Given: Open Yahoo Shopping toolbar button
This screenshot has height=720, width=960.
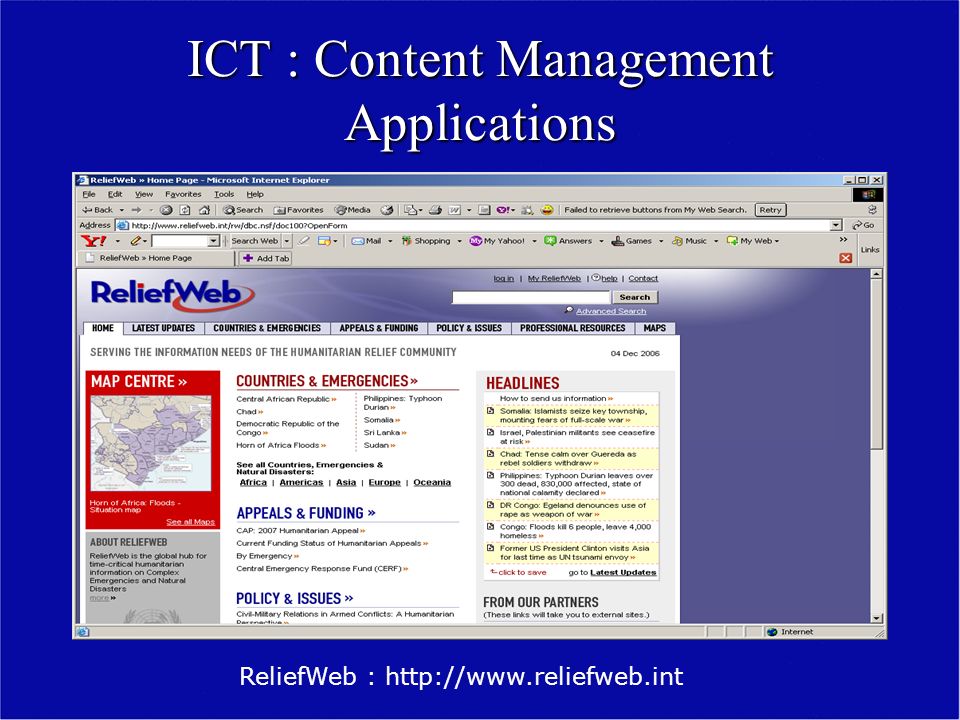Looking at the screenshot, I should pyautogui.click(x=426, y=241).
